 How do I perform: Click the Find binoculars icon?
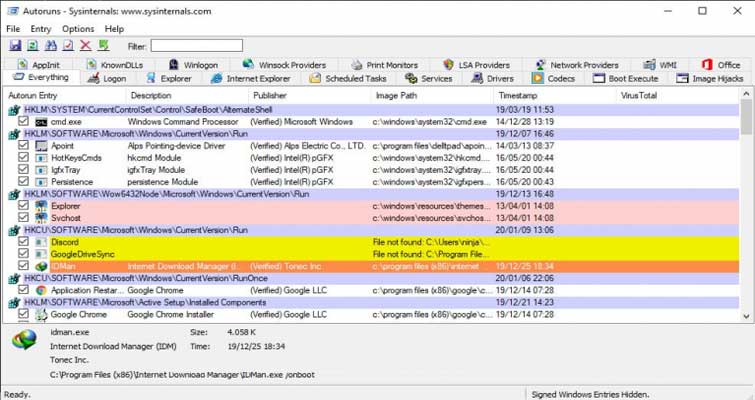51,46
